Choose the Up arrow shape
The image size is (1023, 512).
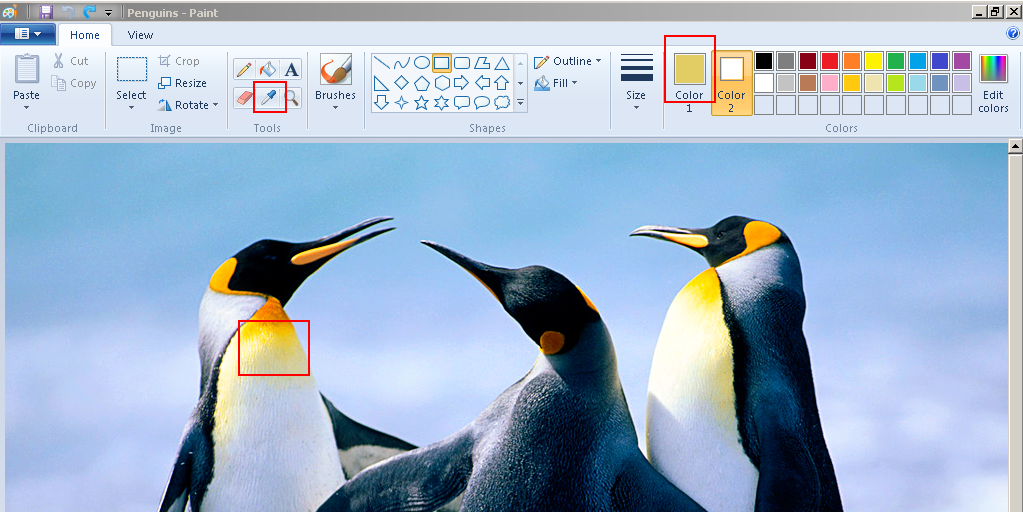click(502, 83)
